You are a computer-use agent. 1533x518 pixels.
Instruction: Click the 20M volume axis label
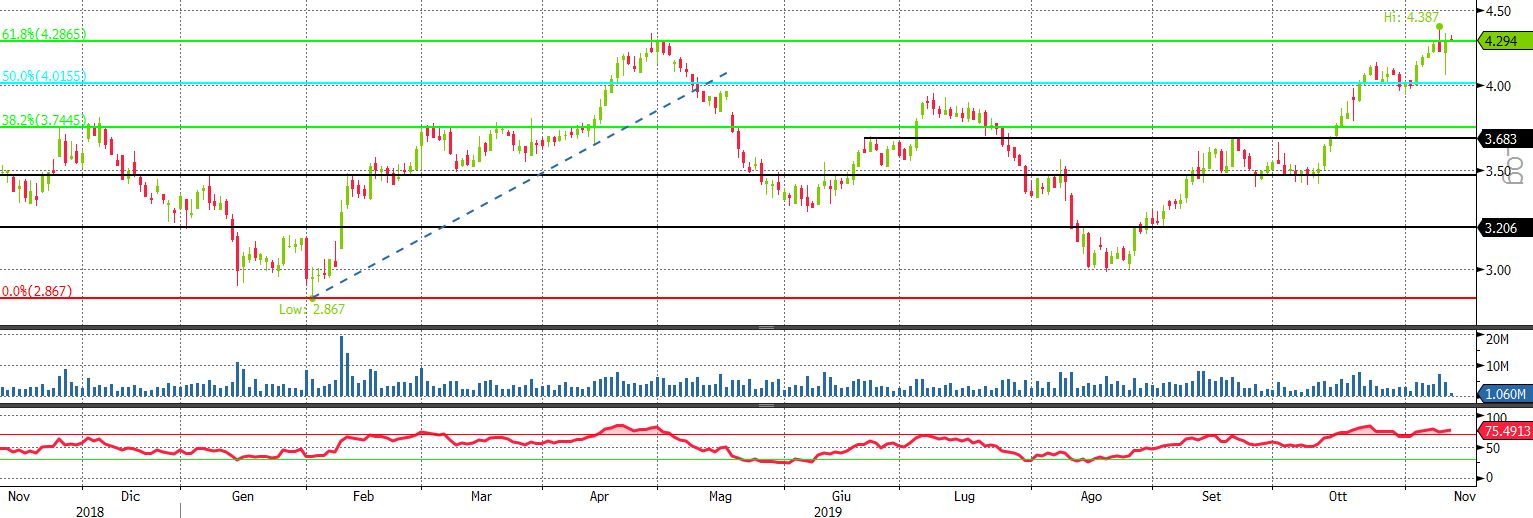[1498, 340]
